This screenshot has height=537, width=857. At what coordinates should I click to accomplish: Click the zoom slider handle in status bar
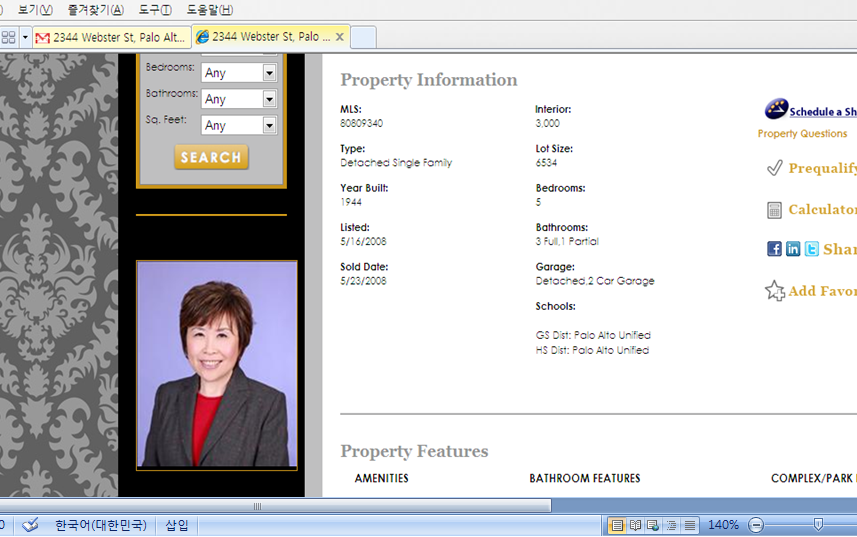click(818, 525)
